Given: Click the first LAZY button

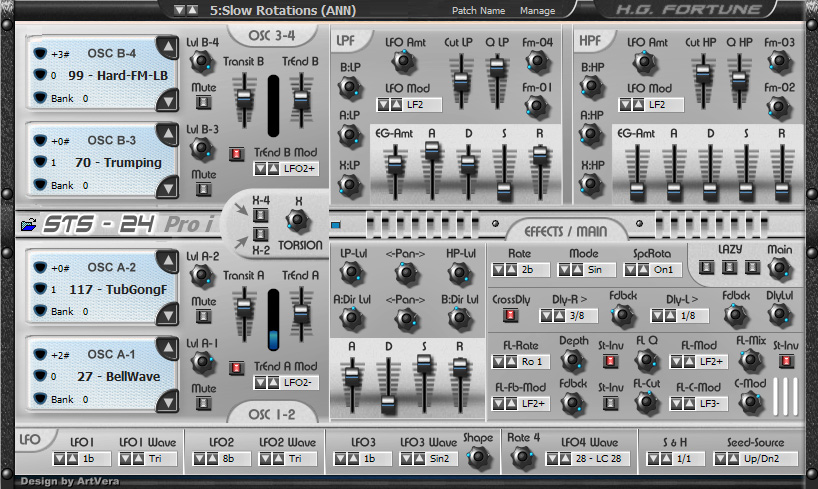Looking at the screenshot, I should 706,268.
